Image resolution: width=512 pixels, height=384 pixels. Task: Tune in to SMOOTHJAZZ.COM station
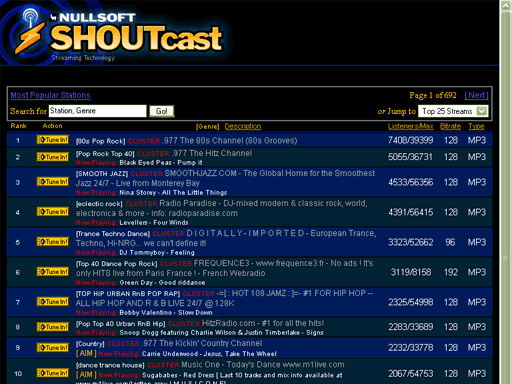click(53, 182)
